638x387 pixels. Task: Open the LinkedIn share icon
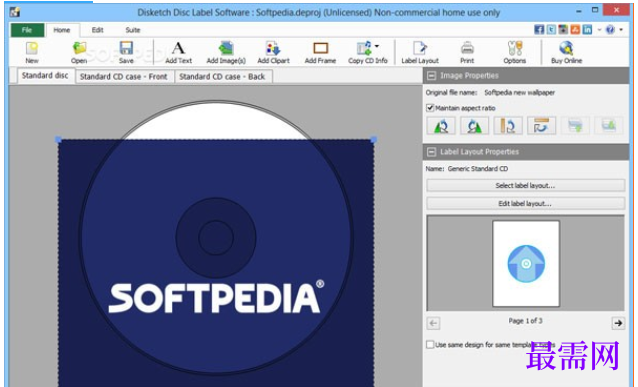[587, 29]
